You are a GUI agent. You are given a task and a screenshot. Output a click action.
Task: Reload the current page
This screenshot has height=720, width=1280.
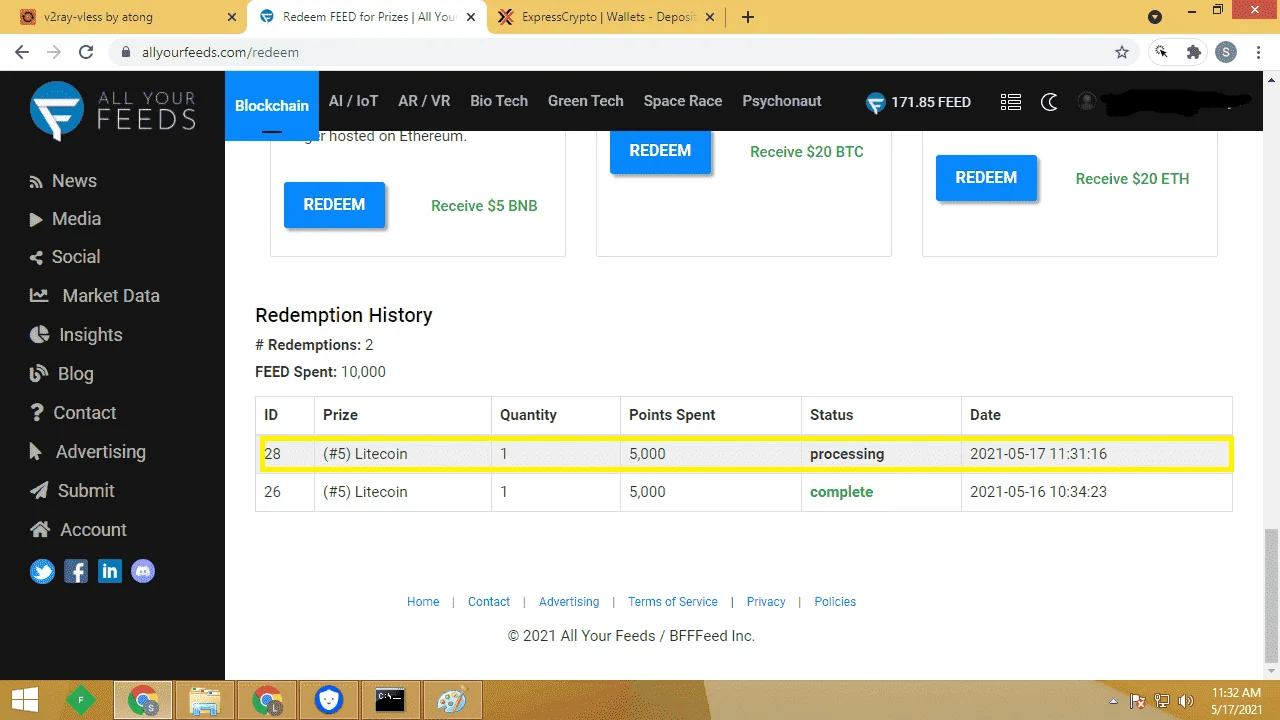click(86, 52)
